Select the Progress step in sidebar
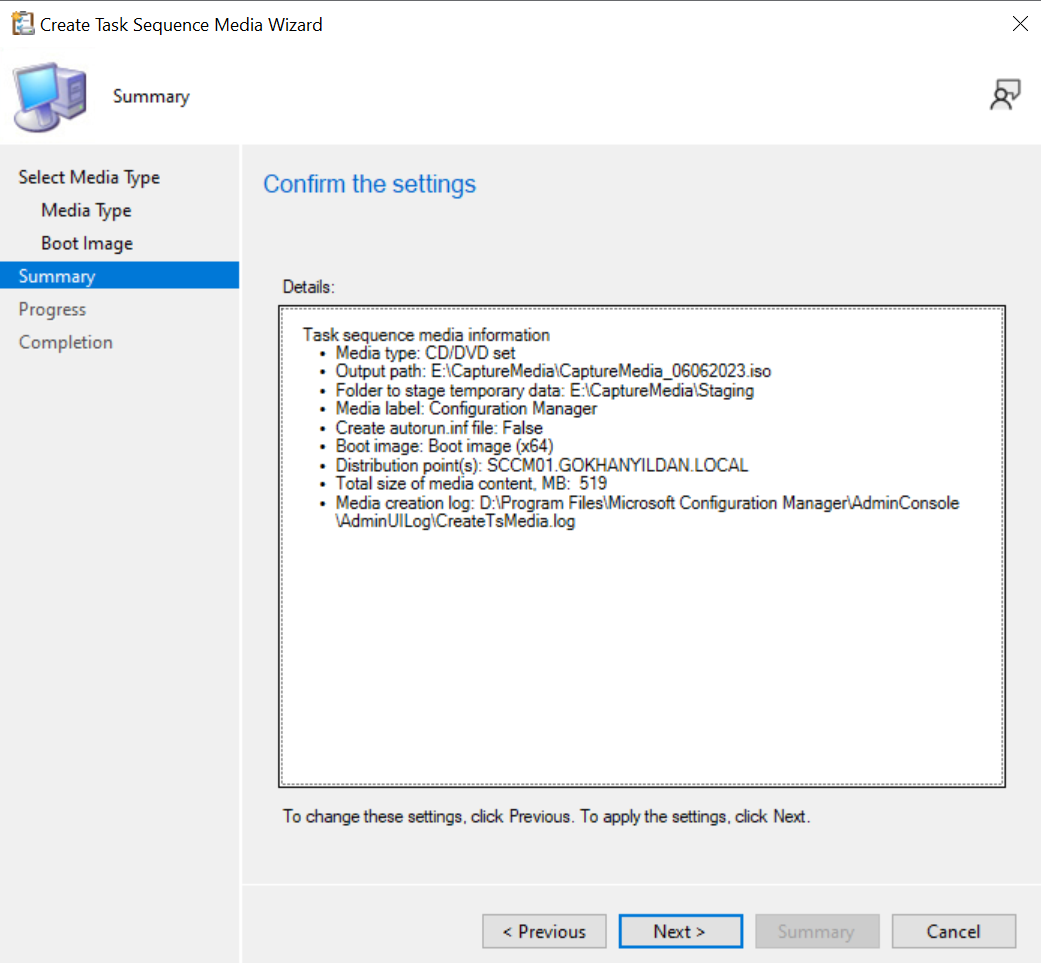 (x=52, y=310)
